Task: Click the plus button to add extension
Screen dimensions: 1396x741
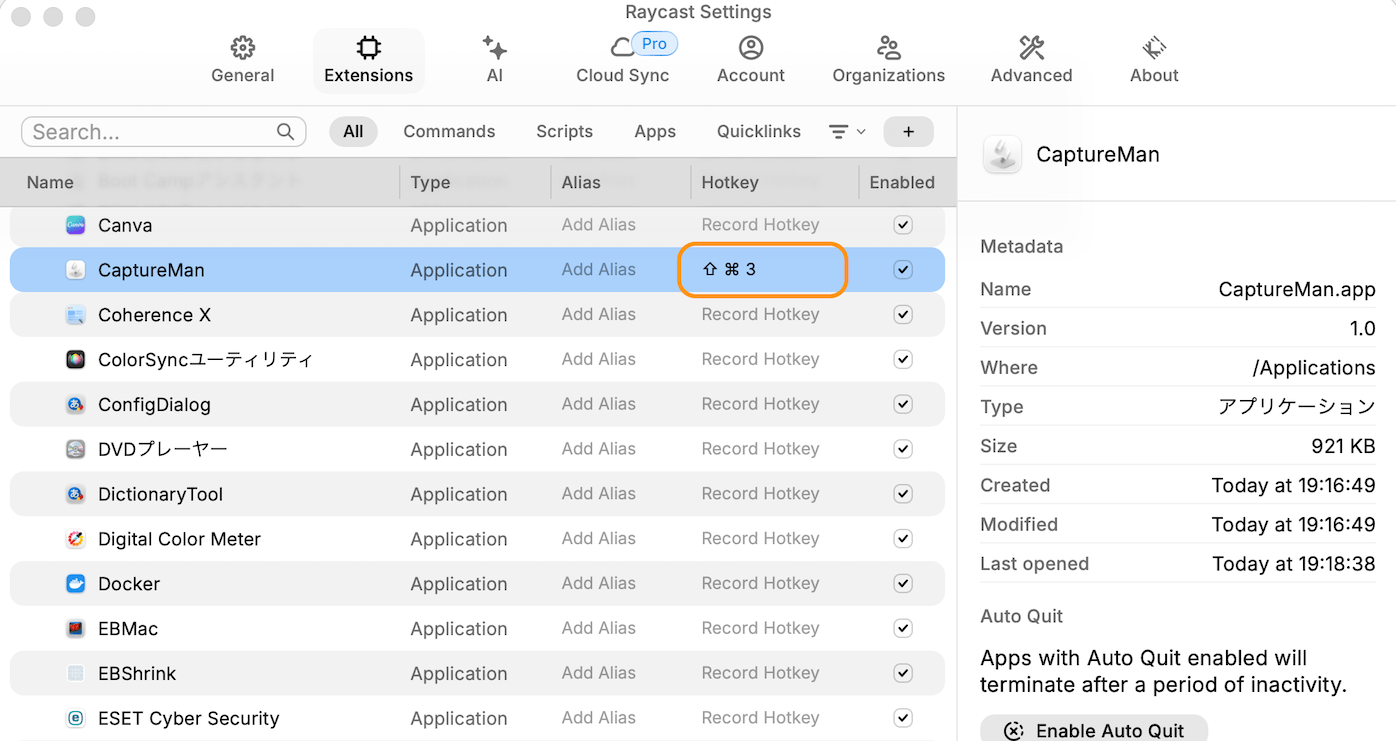Action: click(908, 132)
